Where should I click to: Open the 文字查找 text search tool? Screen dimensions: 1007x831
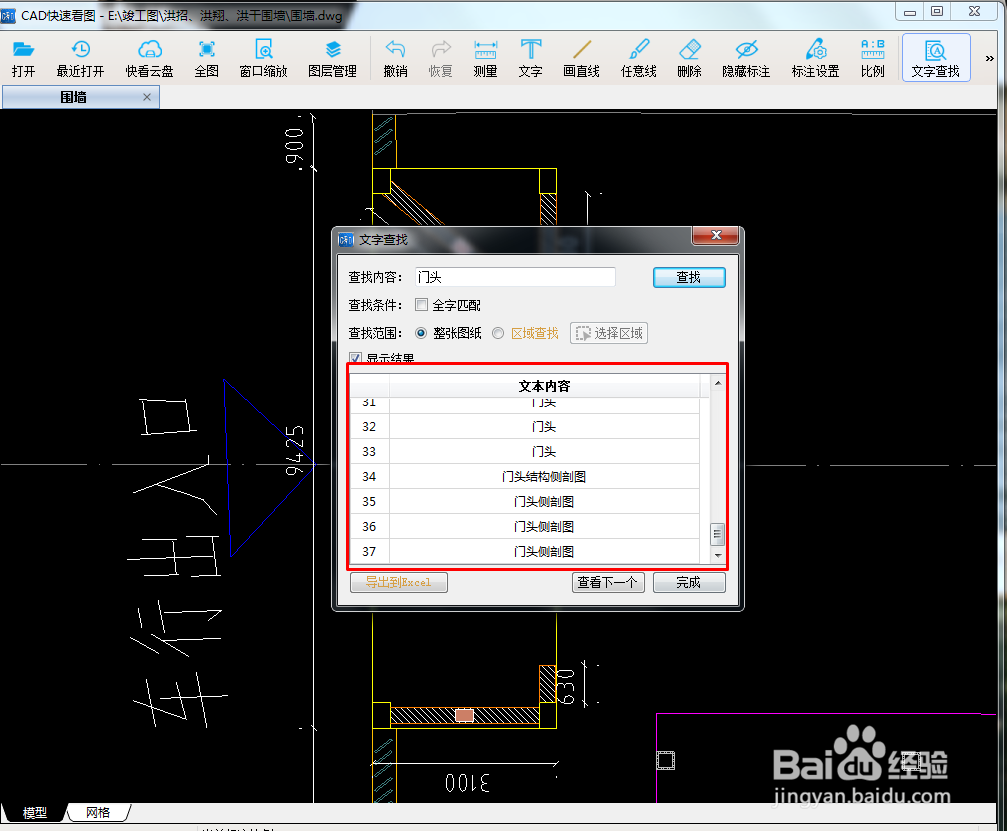pyautogui.click(x=936, y=58)
